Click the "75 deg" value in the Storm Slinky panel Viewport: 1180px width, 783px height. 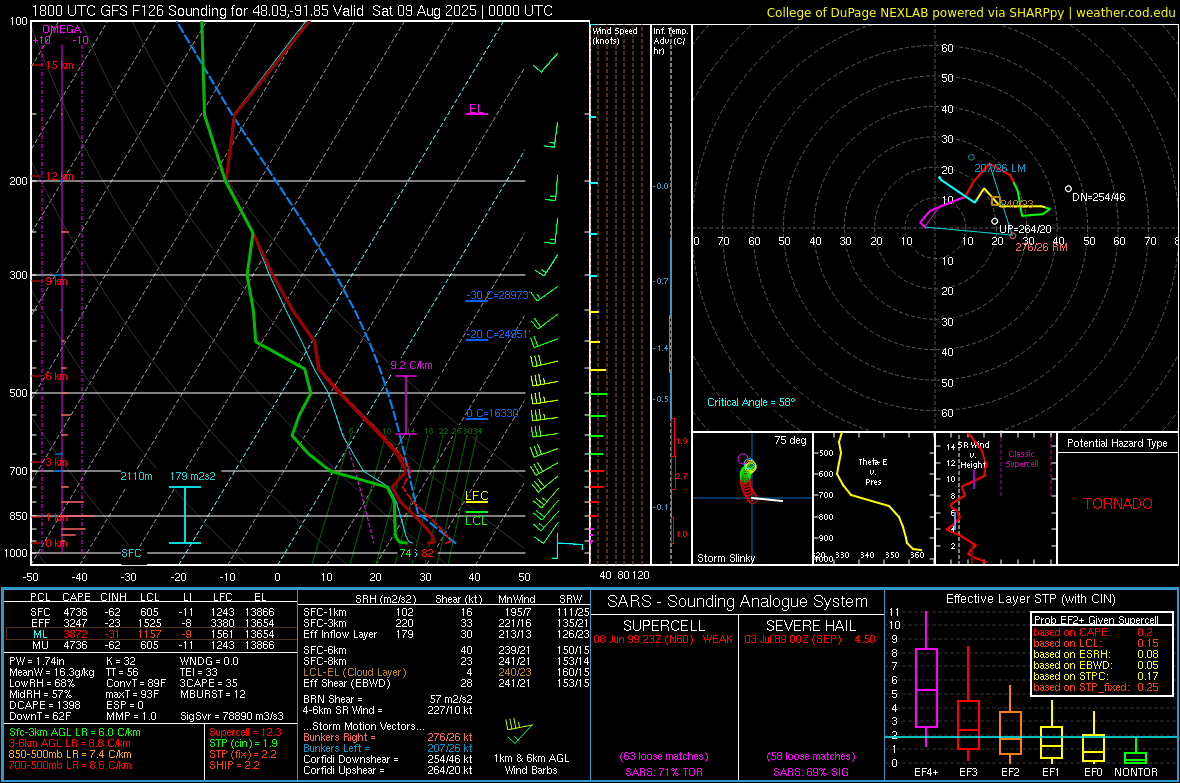(x=790, y=440)
